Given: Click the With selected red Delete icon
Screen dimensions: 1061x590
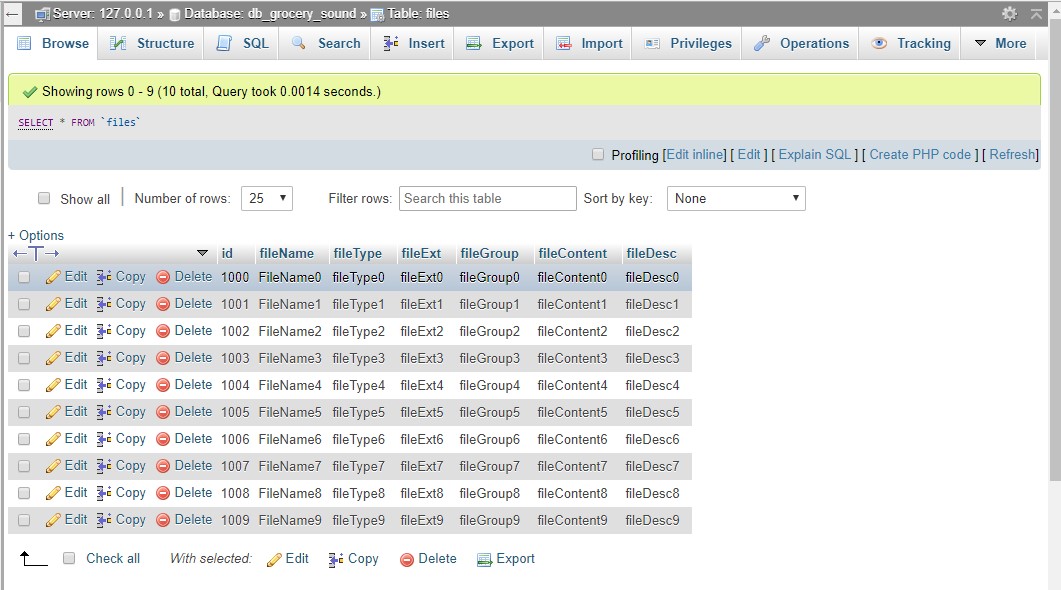Looking at the screenshot, I should pyautogui.click(x=407, y=560).
